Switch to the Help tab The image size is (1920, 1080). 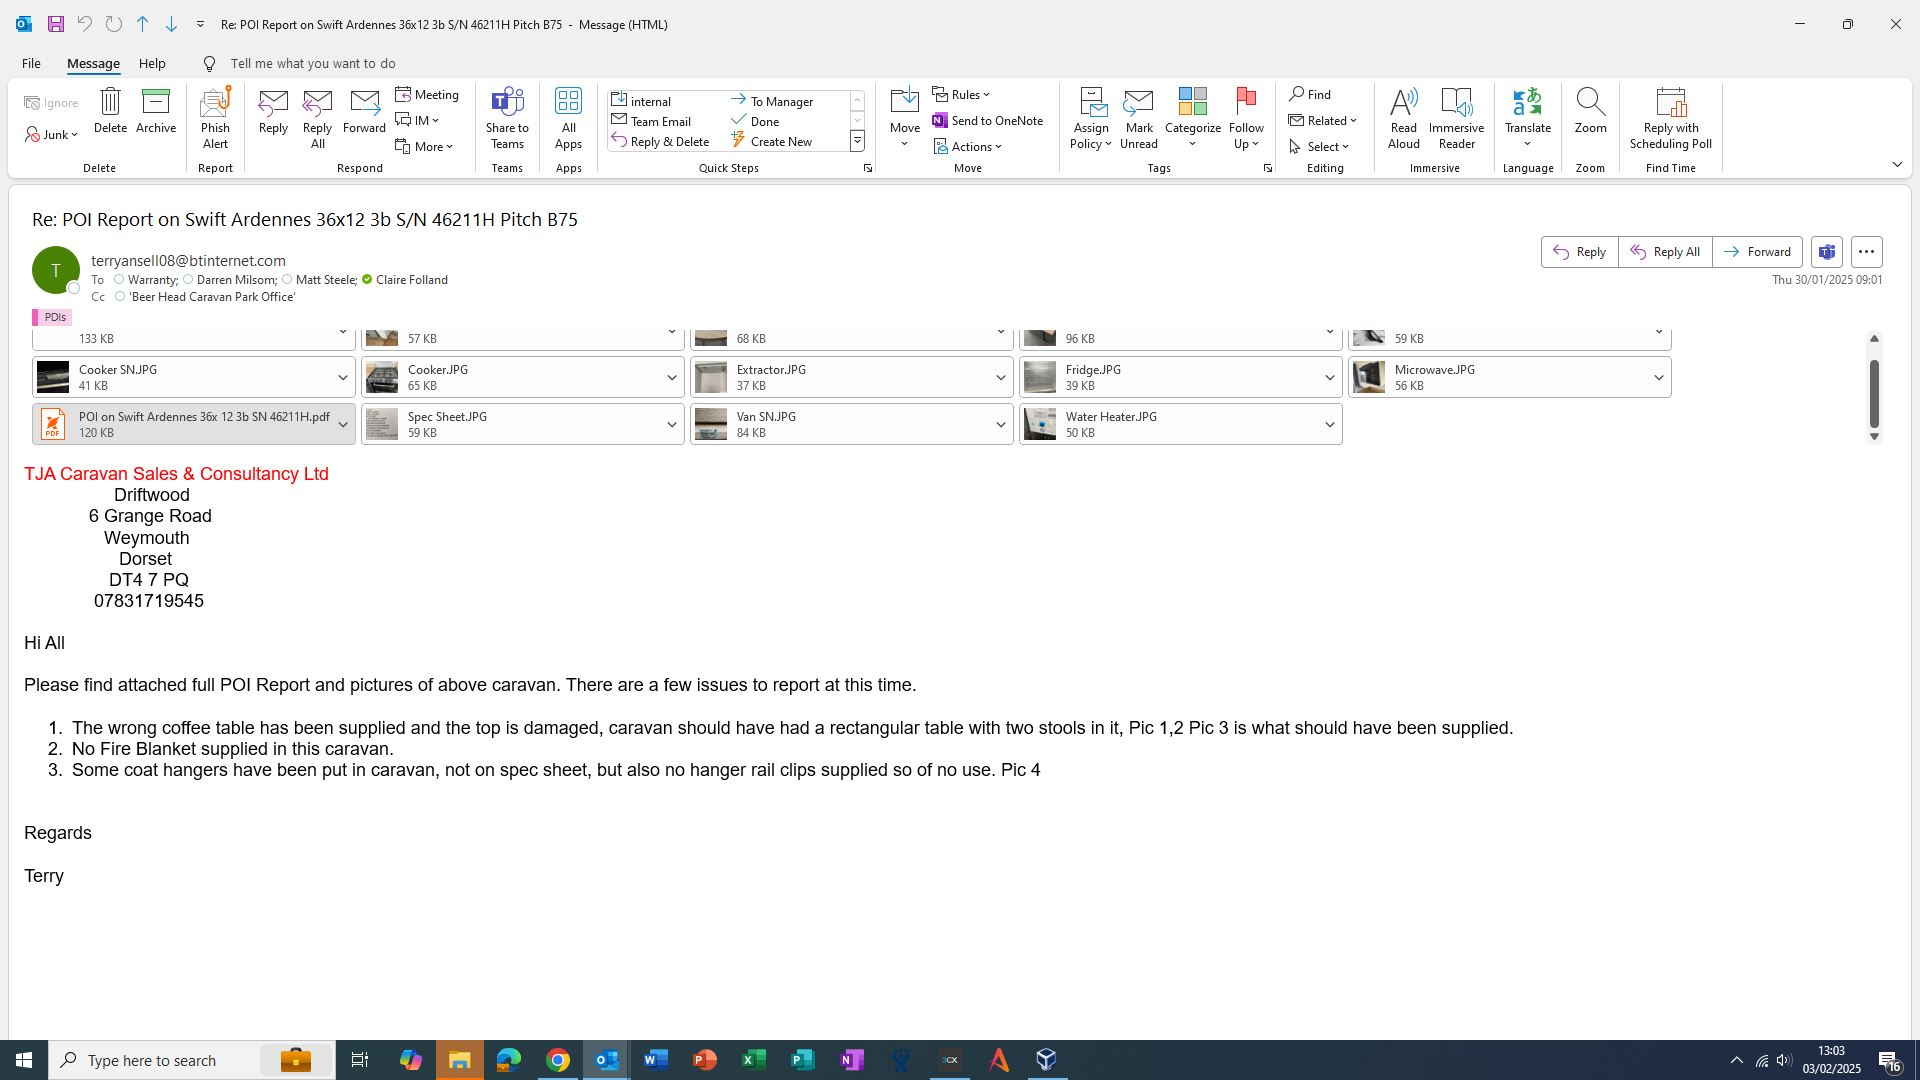(x=152, y=63)
